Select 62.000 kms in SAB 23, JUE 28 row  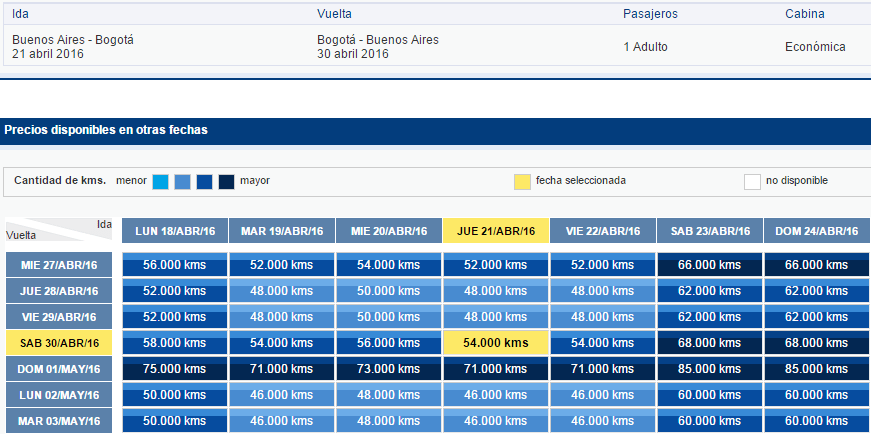(x=710, y=291)
